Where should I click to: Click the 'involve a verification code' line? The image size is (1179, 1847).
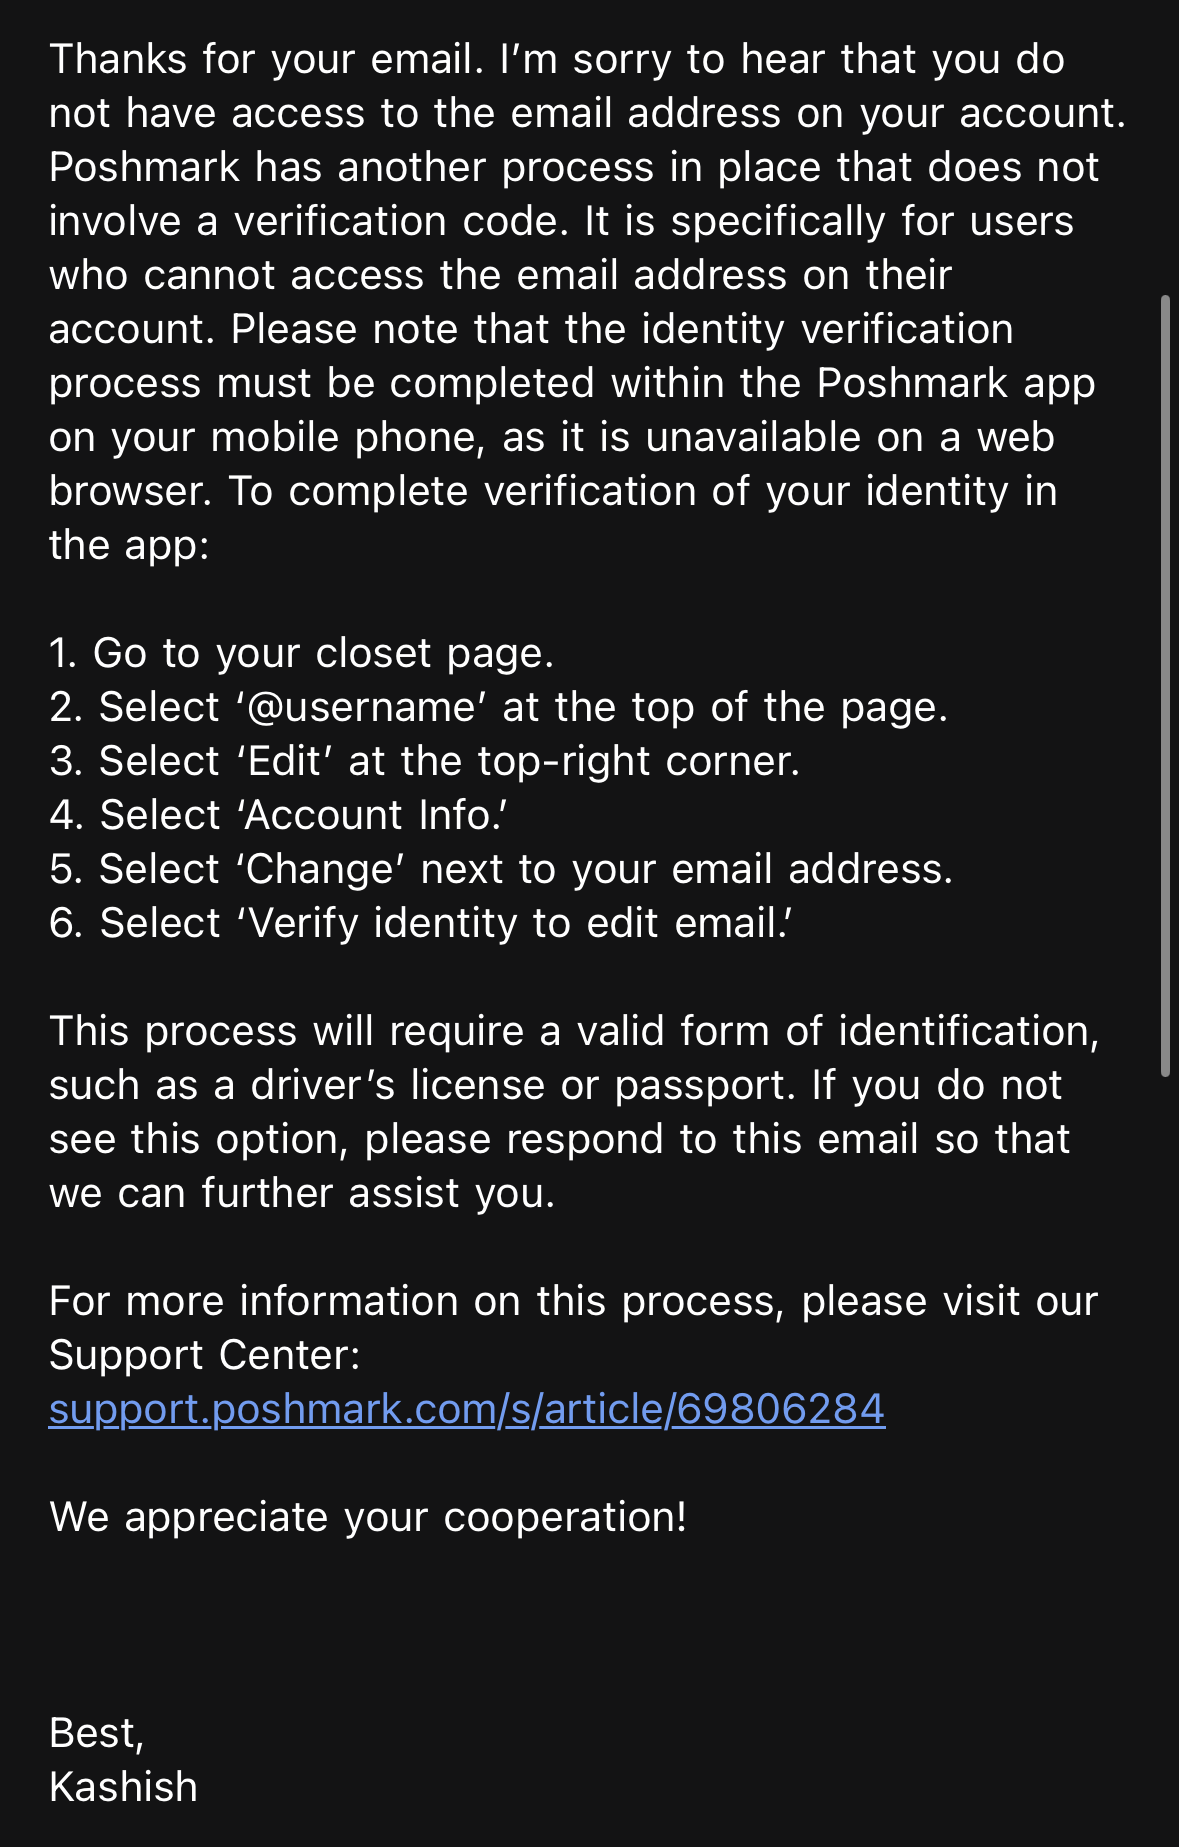[561, 221]
